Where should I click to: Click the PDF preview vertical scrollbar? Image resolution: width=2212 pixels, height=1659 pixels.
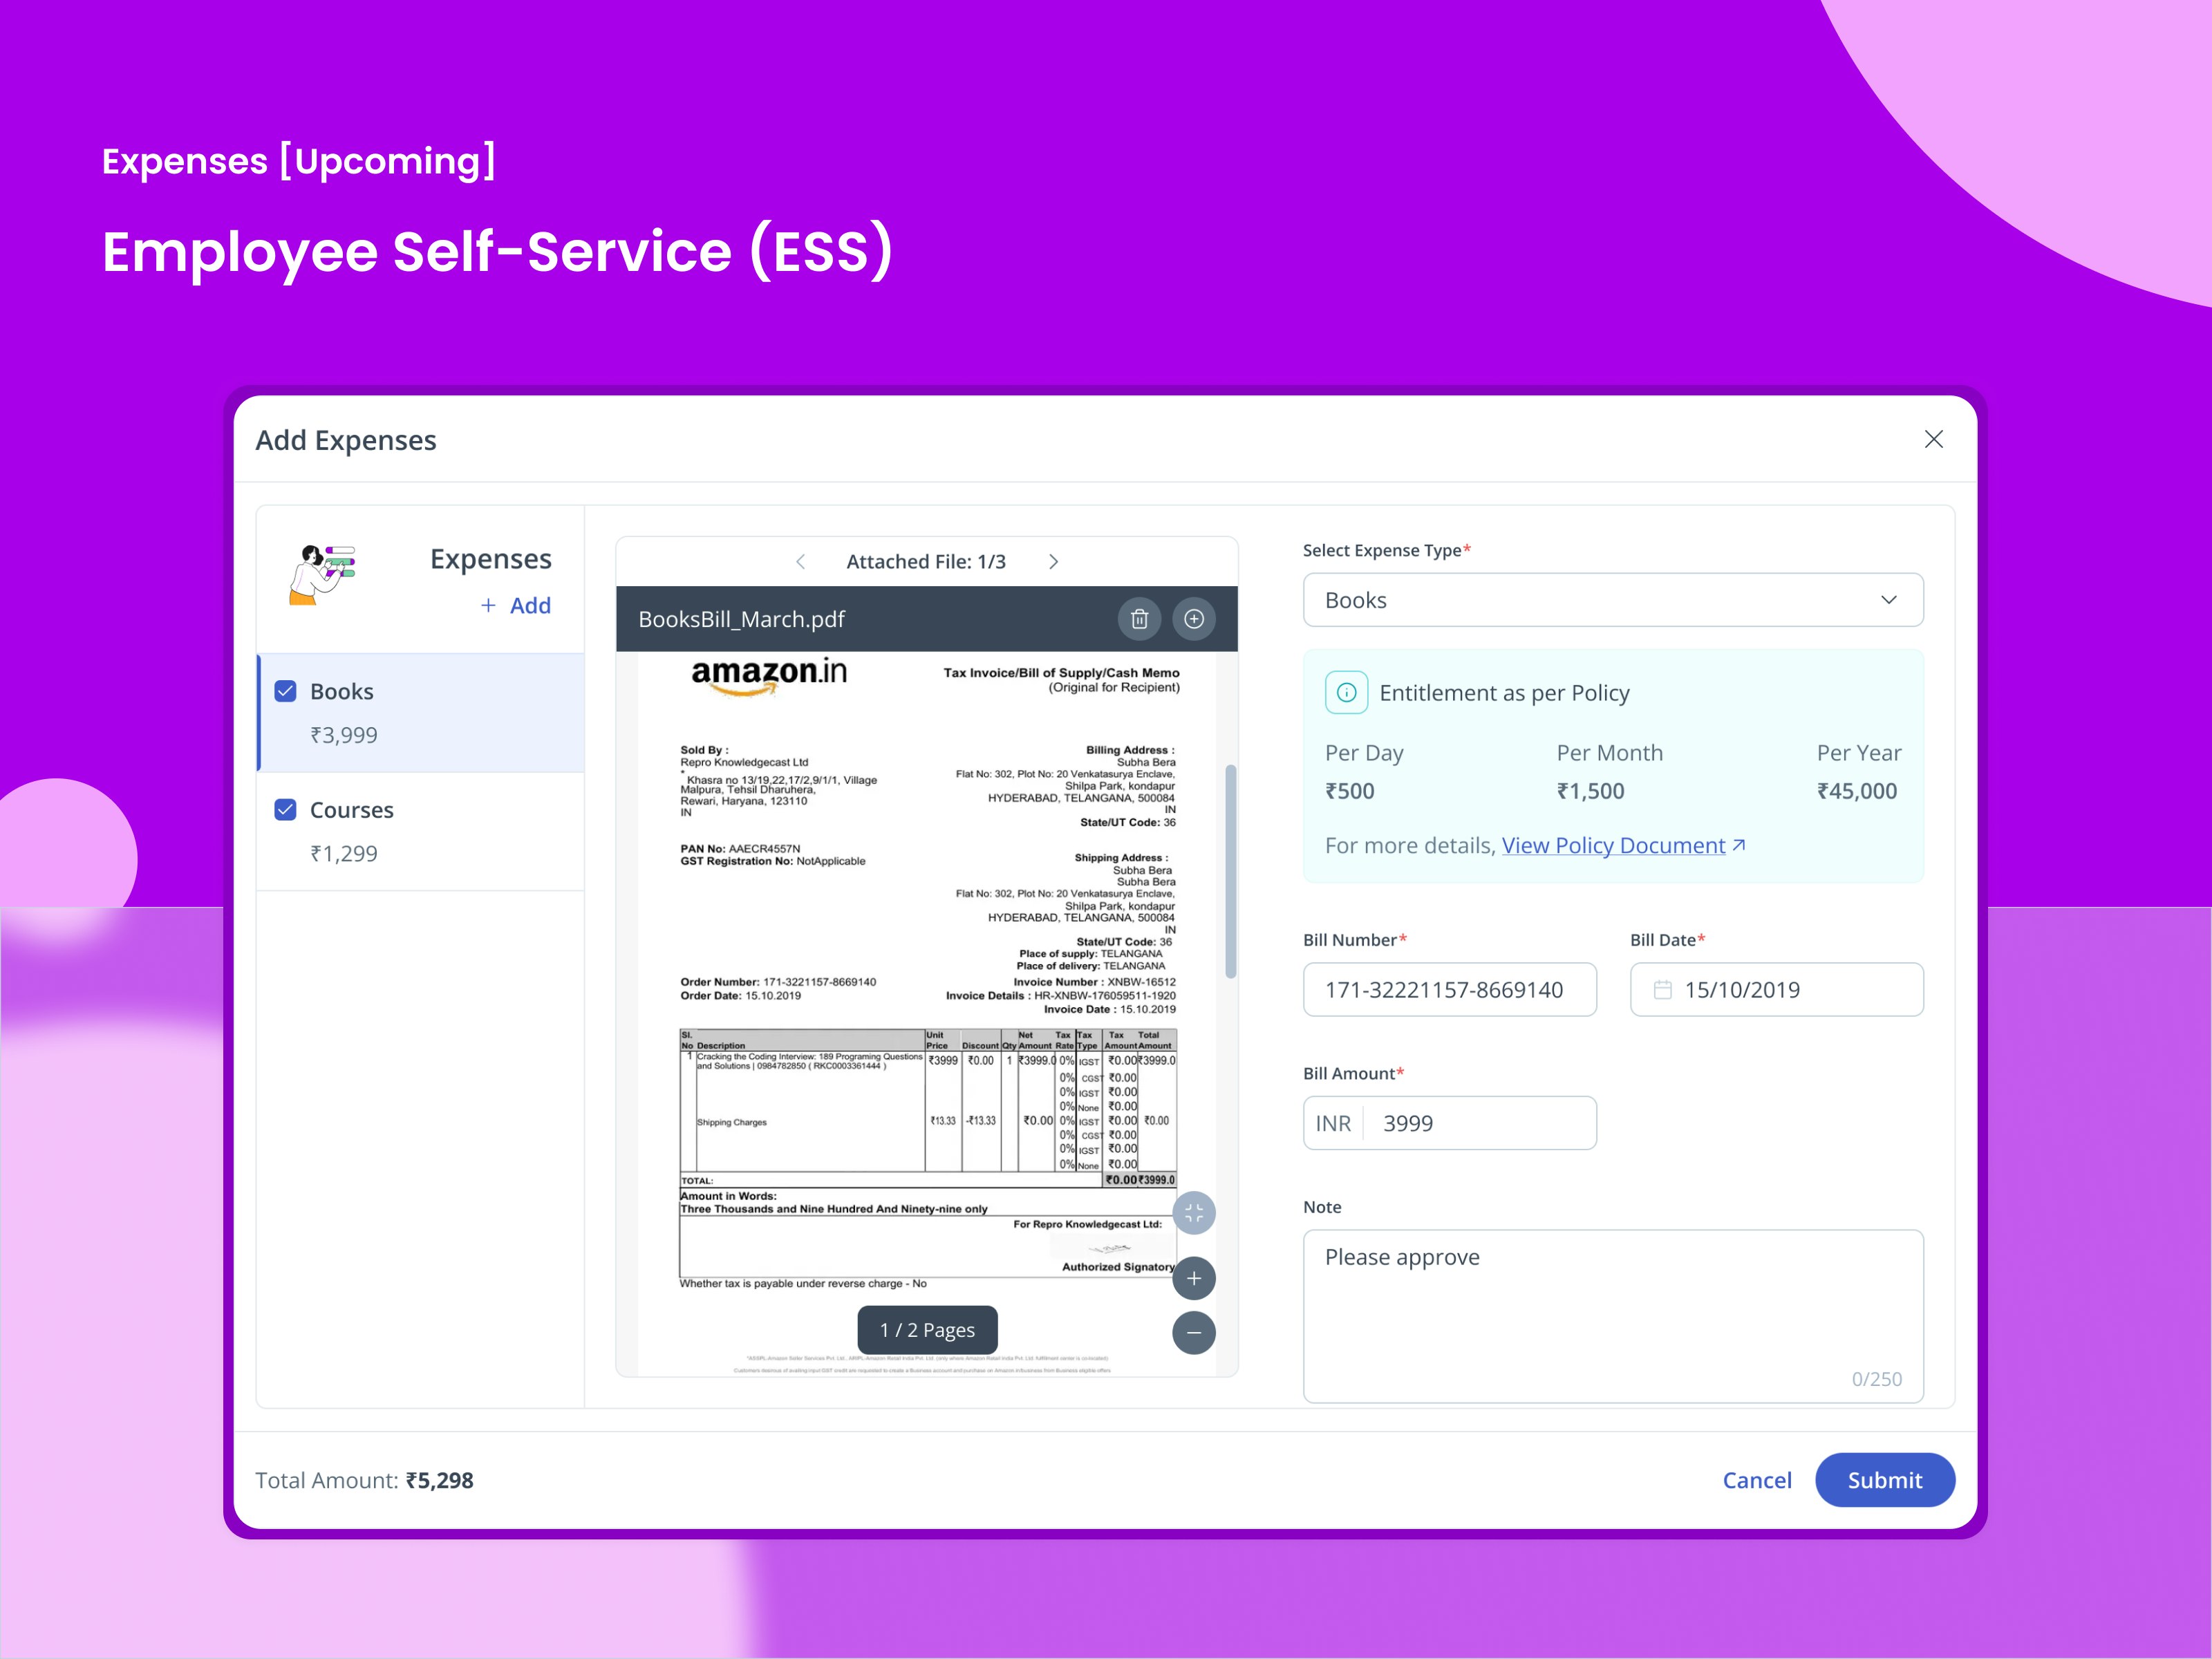(x=1231, y=871)
